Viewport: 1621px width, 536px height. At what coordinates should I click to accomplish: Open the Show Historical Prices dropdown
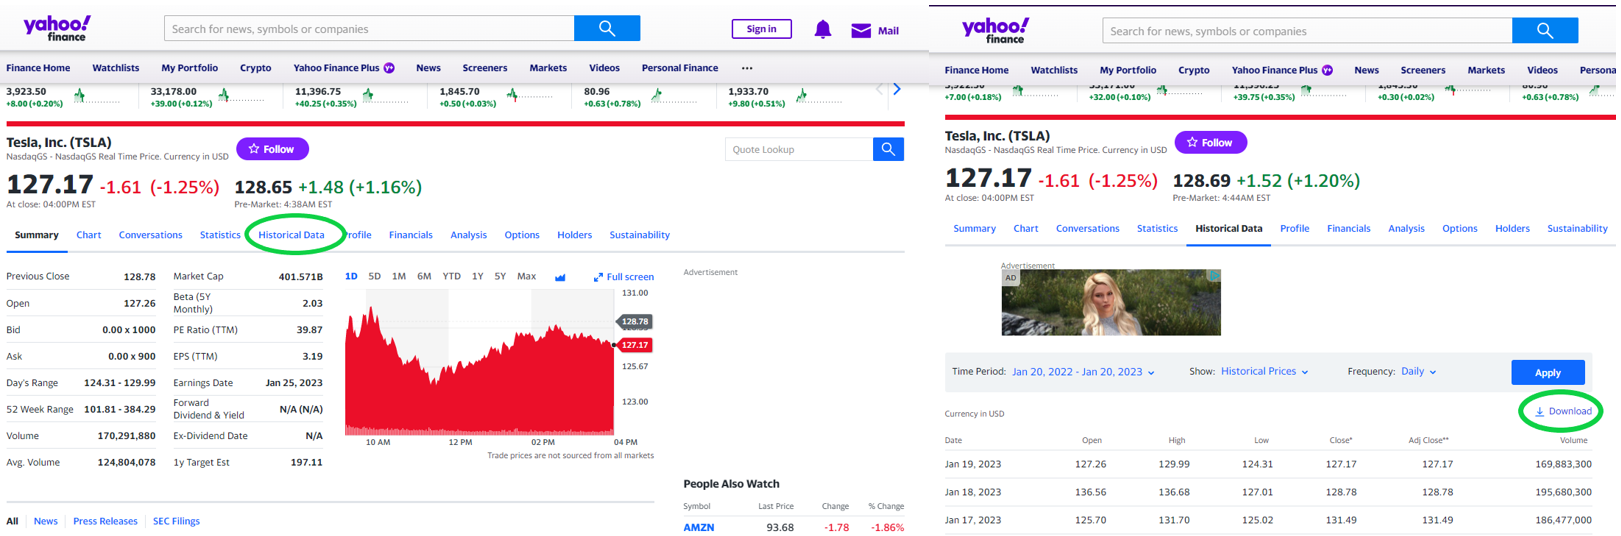[1264, 371]
